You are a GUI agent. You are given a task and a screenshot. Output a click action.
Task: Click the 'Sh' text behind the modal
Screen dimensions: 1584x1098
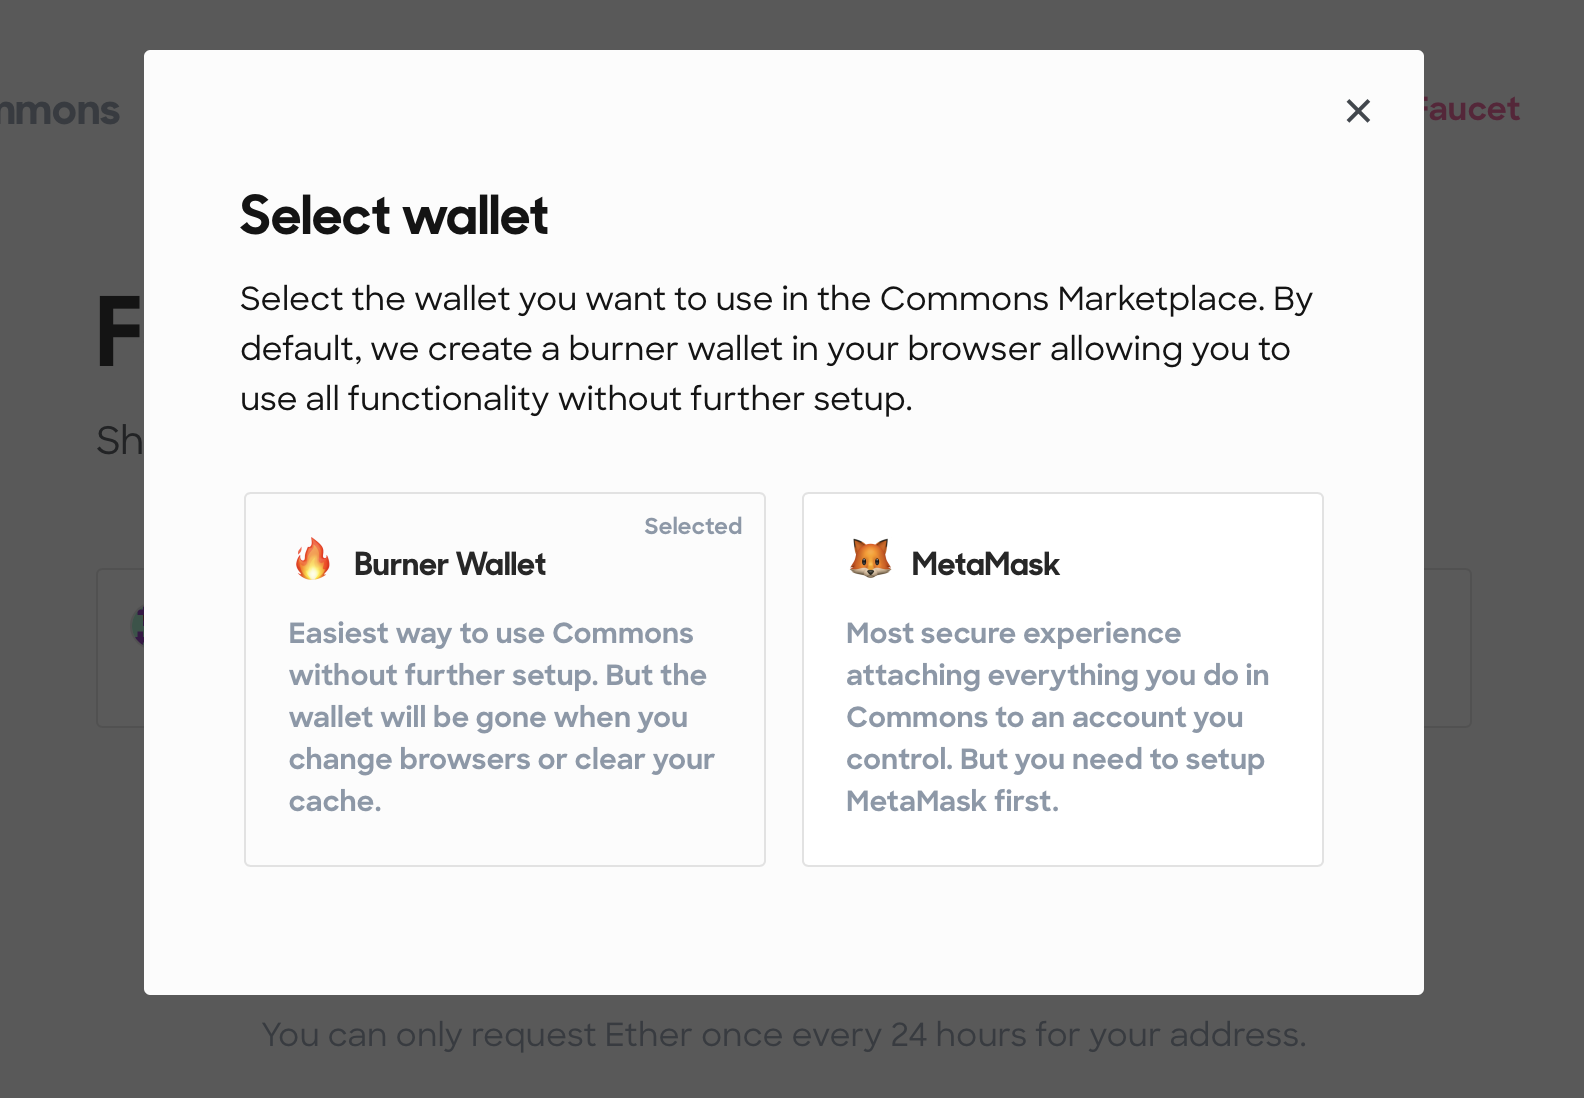click(x=119, y=441)
